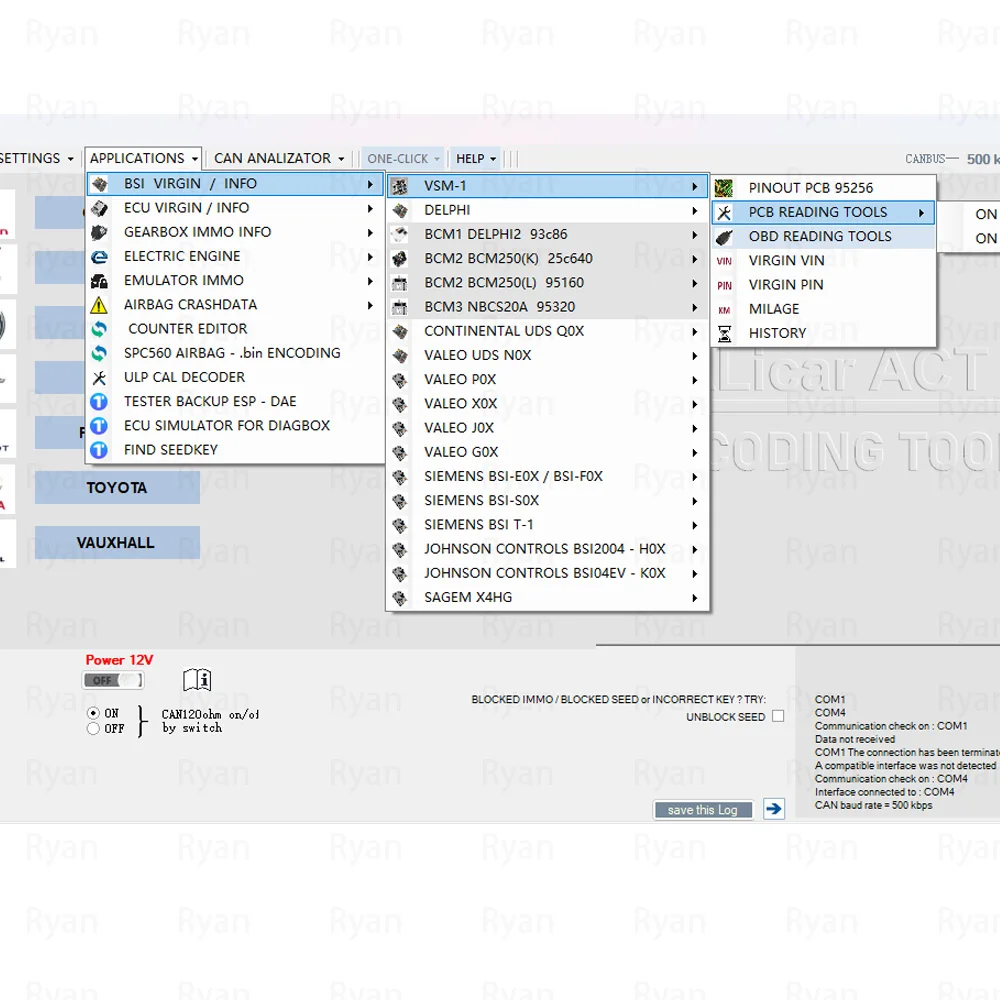Screen dimensions: 1000x1000
Task: Choose VALEO J0X entry
Action: pos(547,429)
